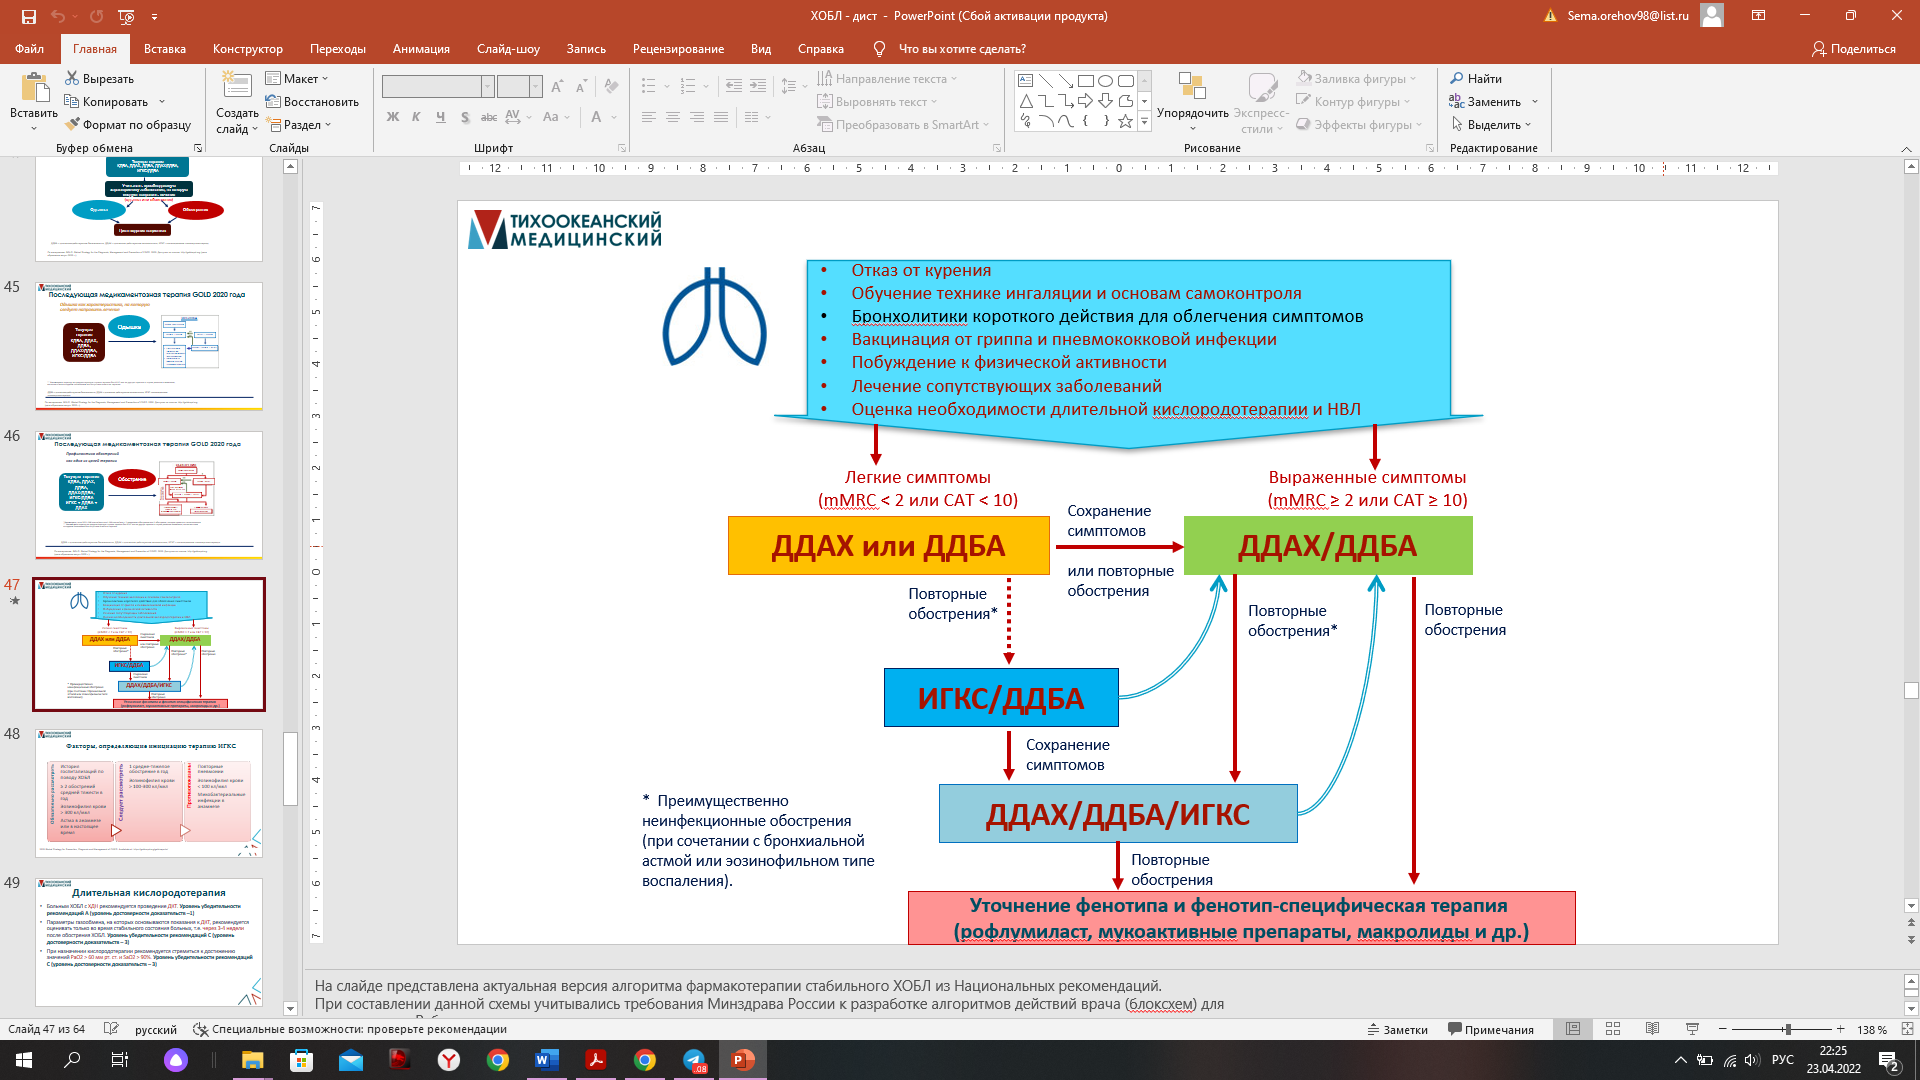Click the Redo arrow in quick access toolbar
Screen dimensions: 1920x1080
tap(96, 16)
